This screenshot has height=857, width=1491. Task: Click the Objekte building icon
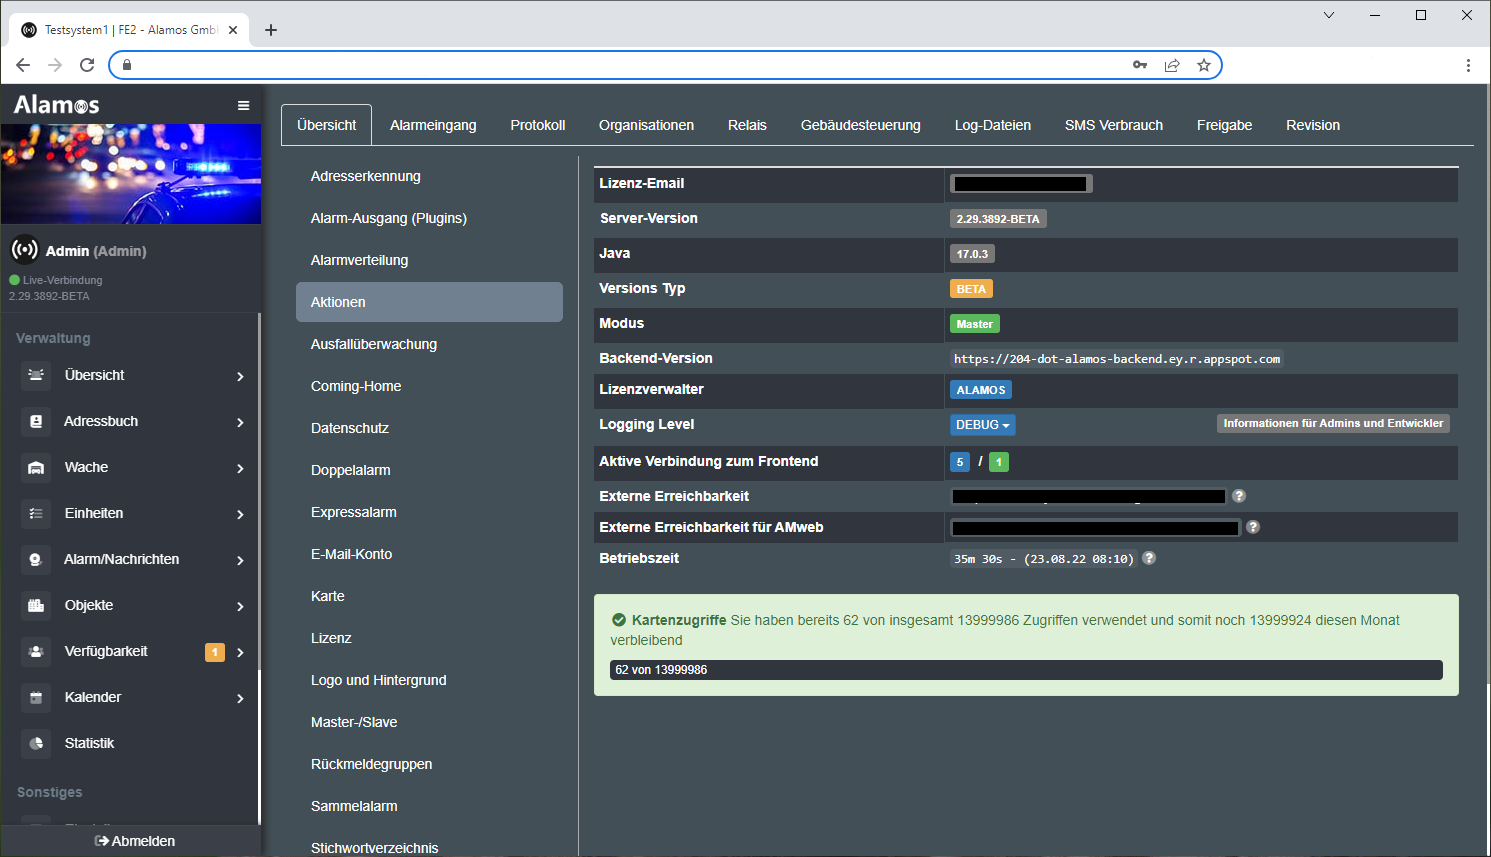coord(36,606)
